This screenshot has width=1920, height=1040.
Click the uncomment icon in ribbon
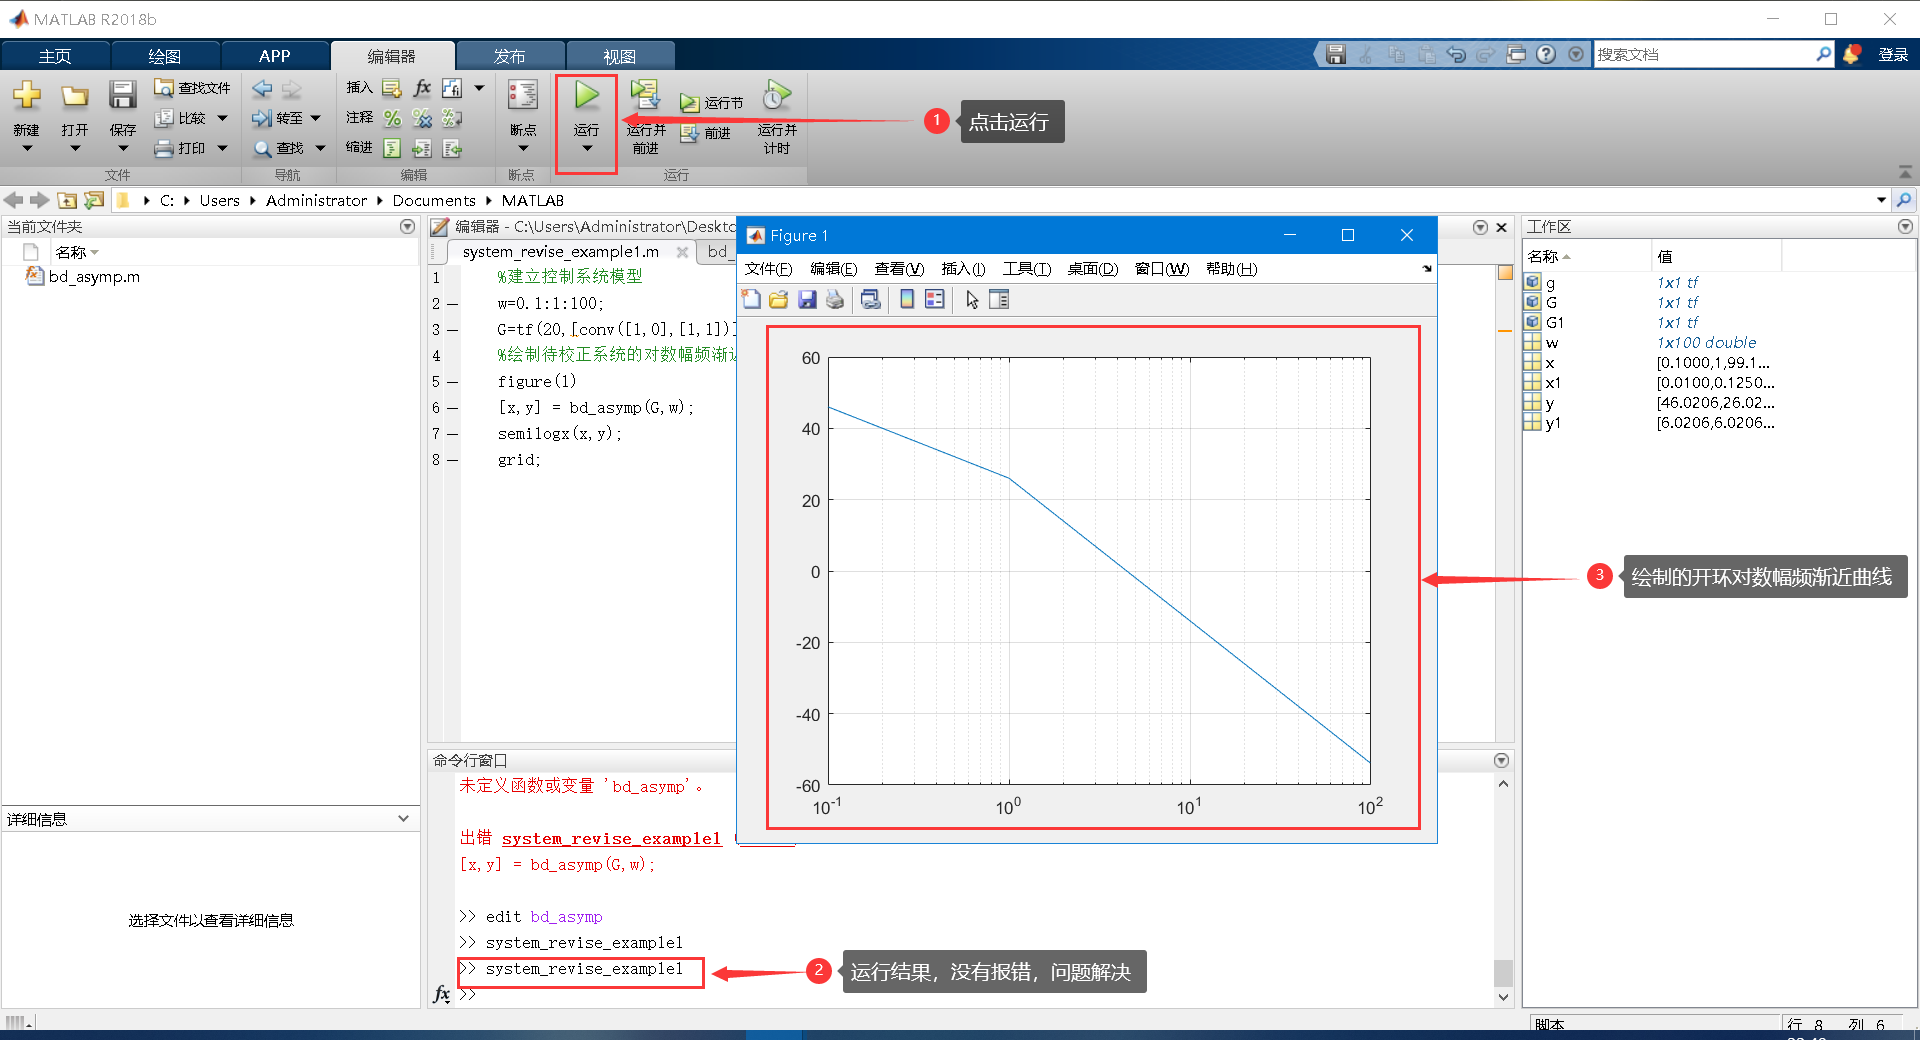pyautogui.click(x=422, y=118)
